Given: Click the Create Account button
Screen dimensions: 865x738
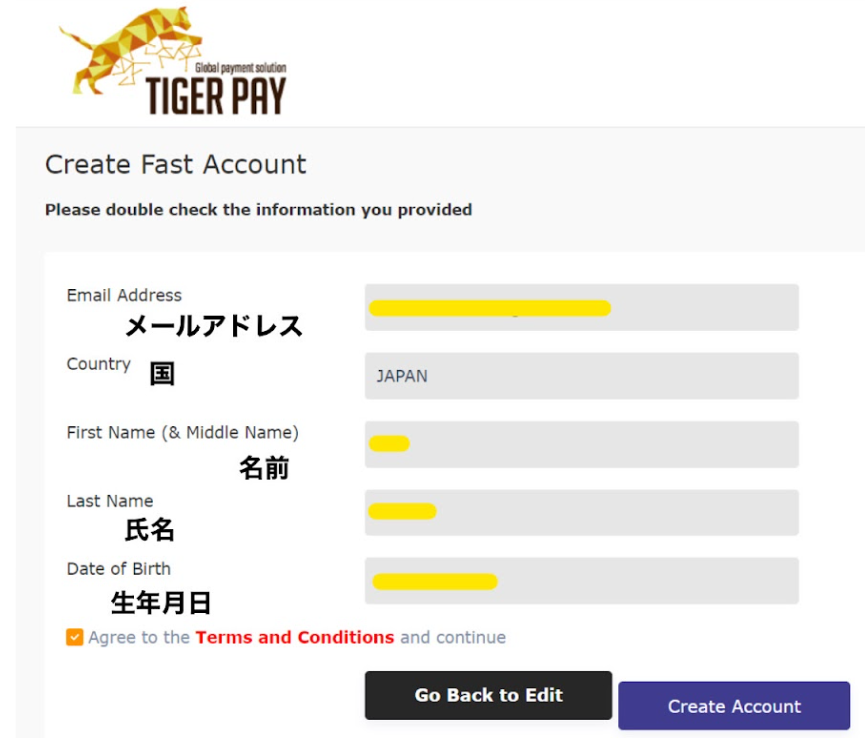Looking at the screenshot, I should point(734,706).
